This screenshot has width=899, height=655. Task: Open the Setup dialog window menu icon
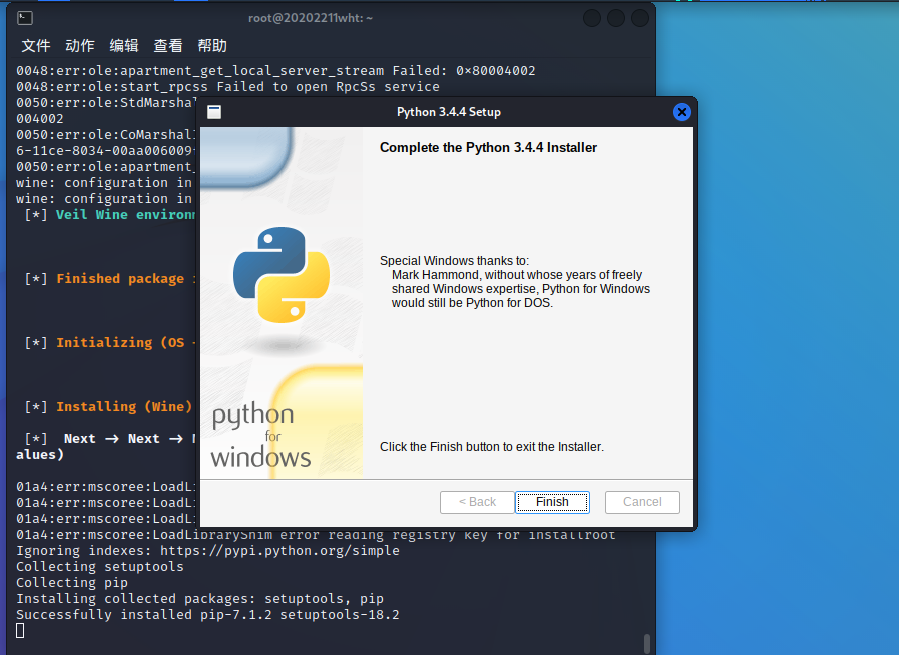coord(214,112)
